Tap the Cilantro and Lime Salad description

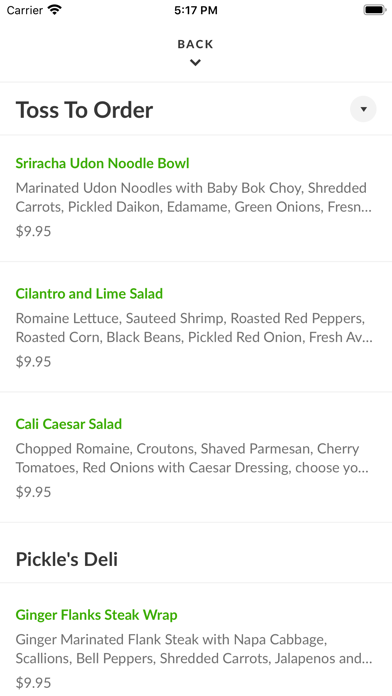(194, 328)
